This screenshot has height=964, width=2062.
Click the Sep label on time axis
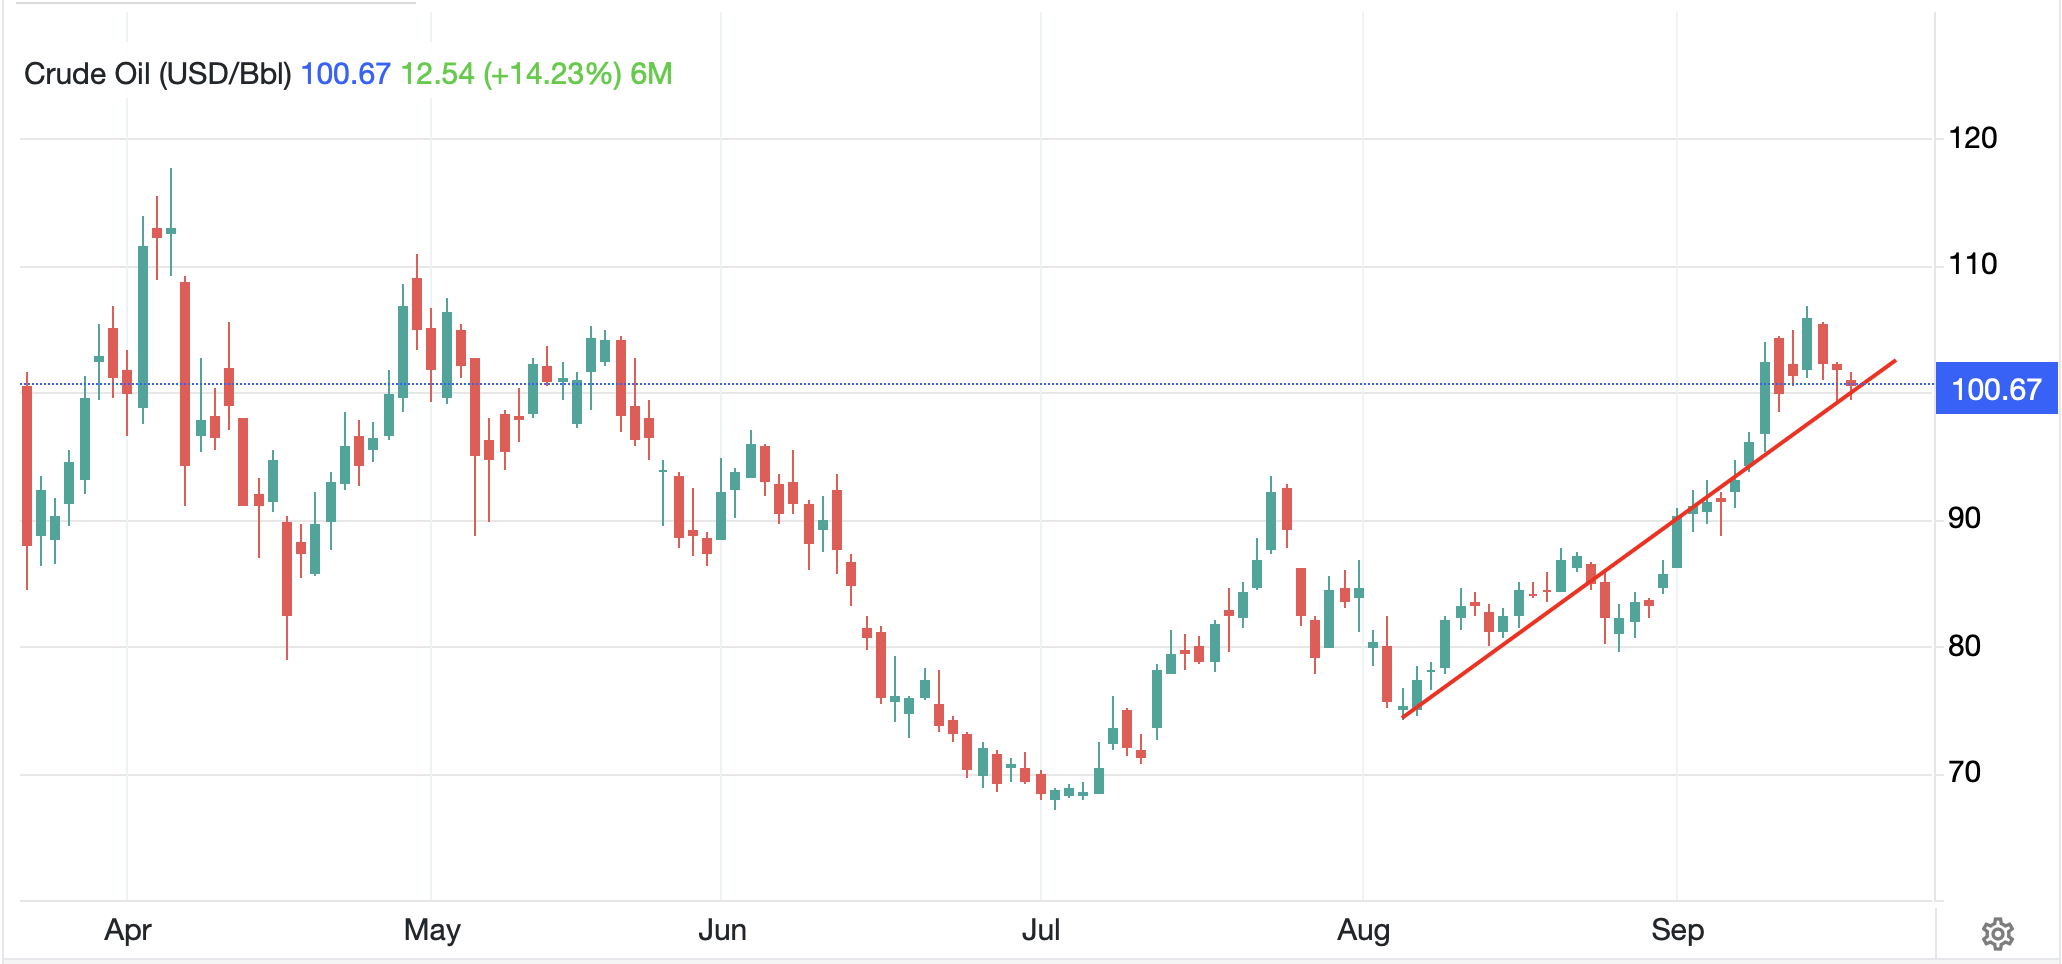[1677, 930]
